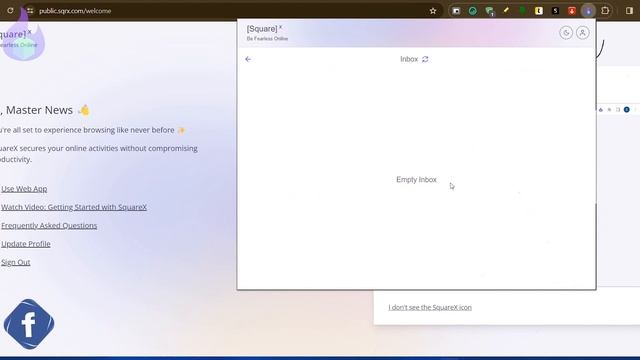The width and height of the screenshot is (640, 360).
Task: Open the Extensions puzzle piece menu
Action: pyautogui.click(x=605, y=11)
